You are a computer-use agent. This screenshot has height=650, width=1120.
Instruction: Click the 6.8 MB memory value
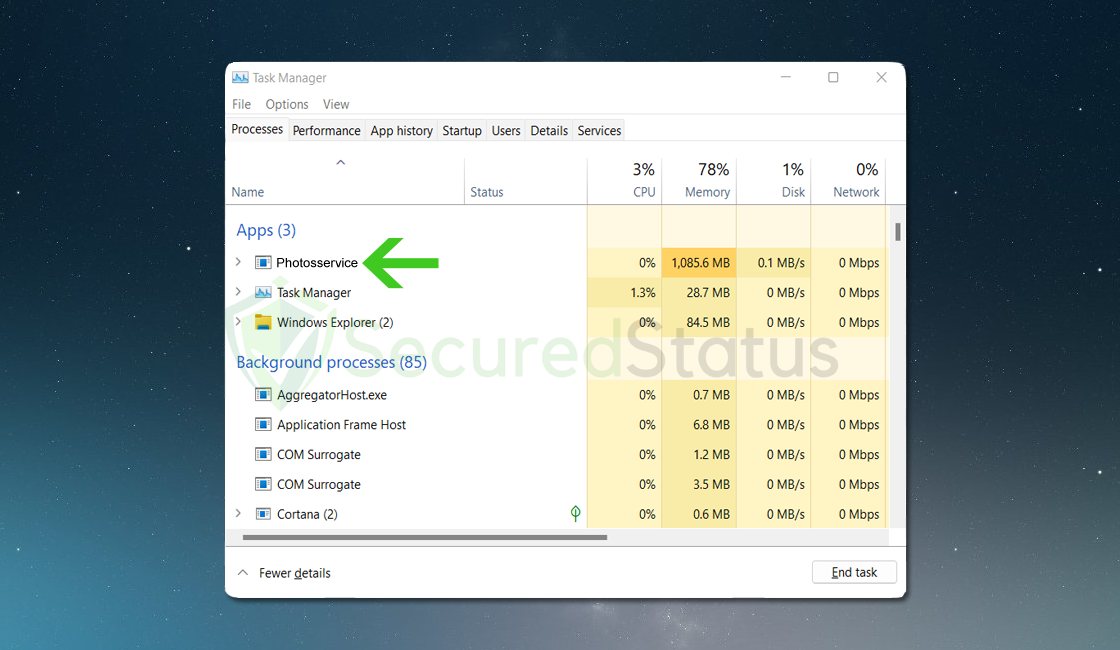[711, 424]
